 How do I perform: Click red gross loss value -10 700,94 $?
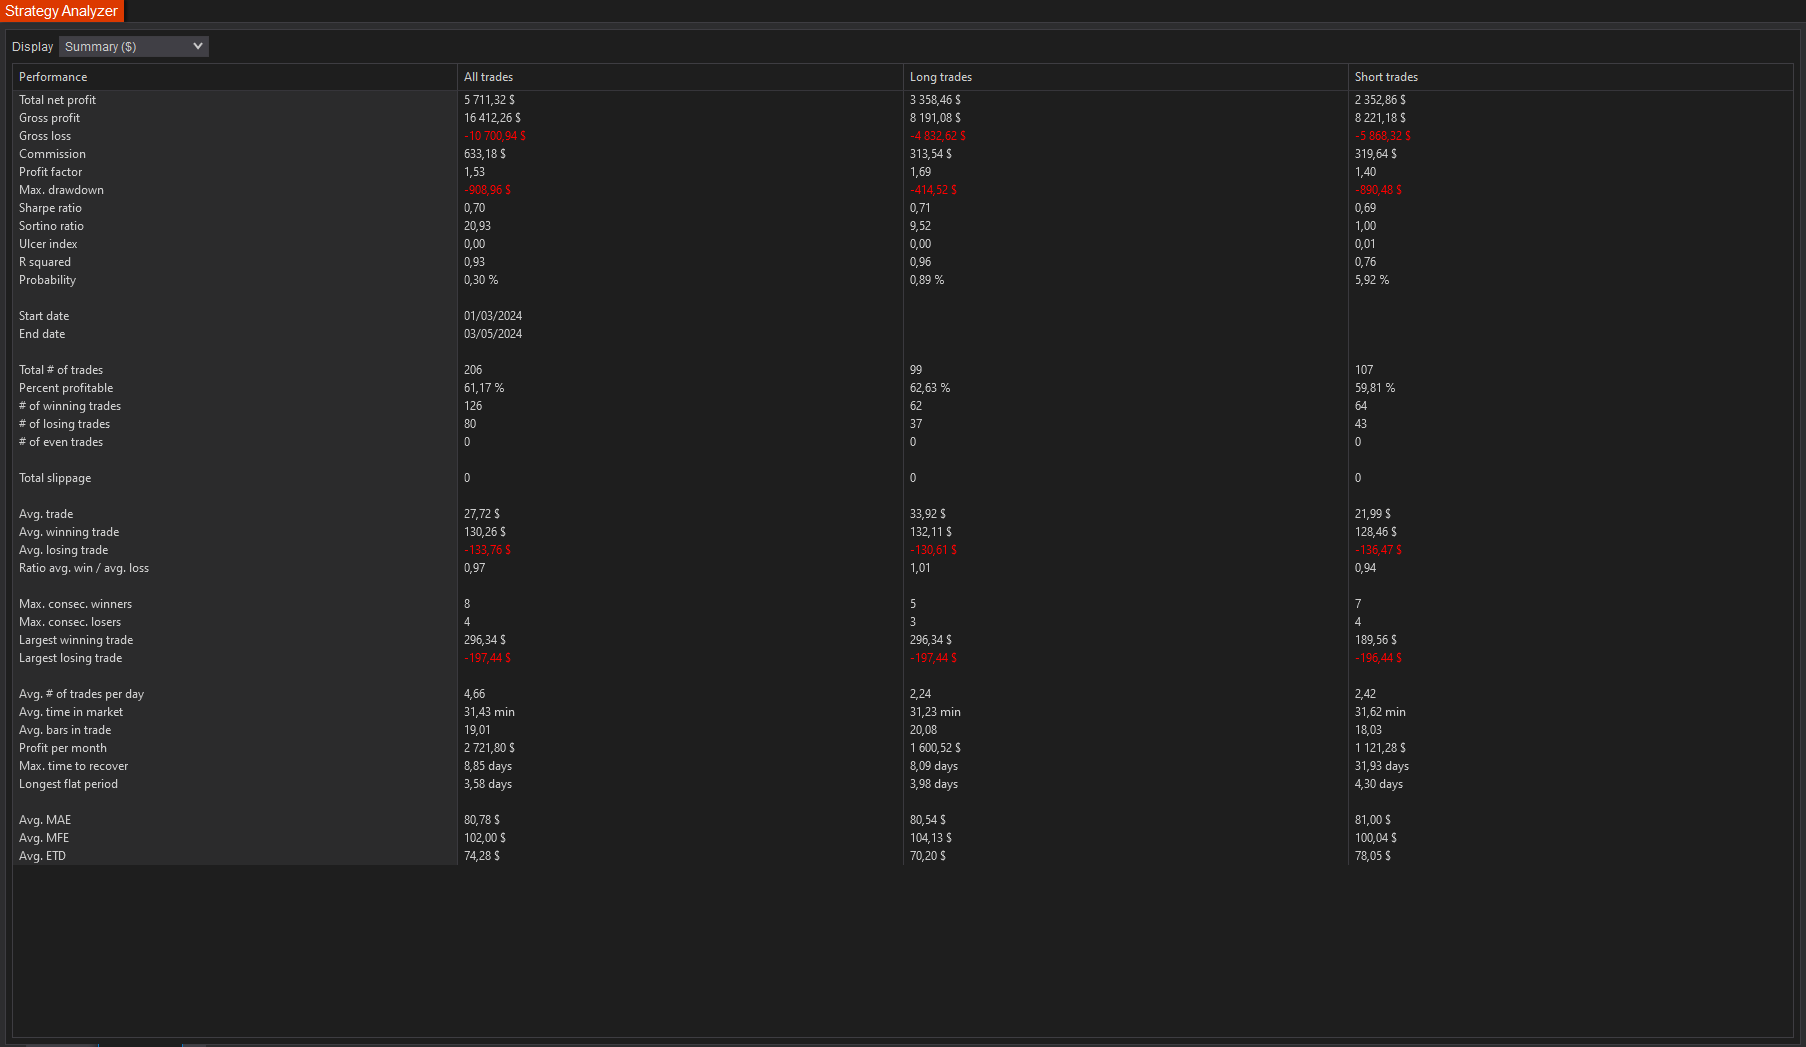coord(495,136)
